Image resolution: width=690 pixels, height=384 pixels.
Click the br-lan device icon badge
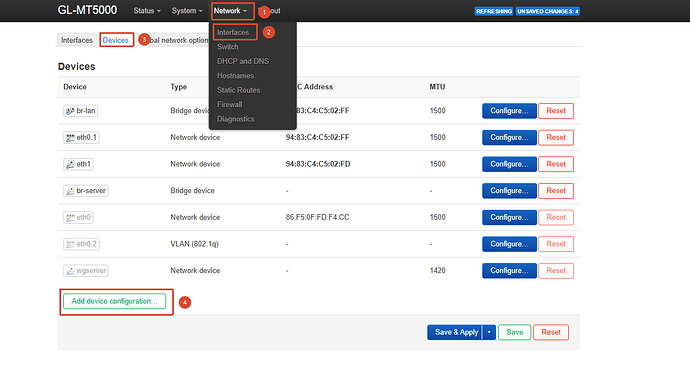(80, 111)
